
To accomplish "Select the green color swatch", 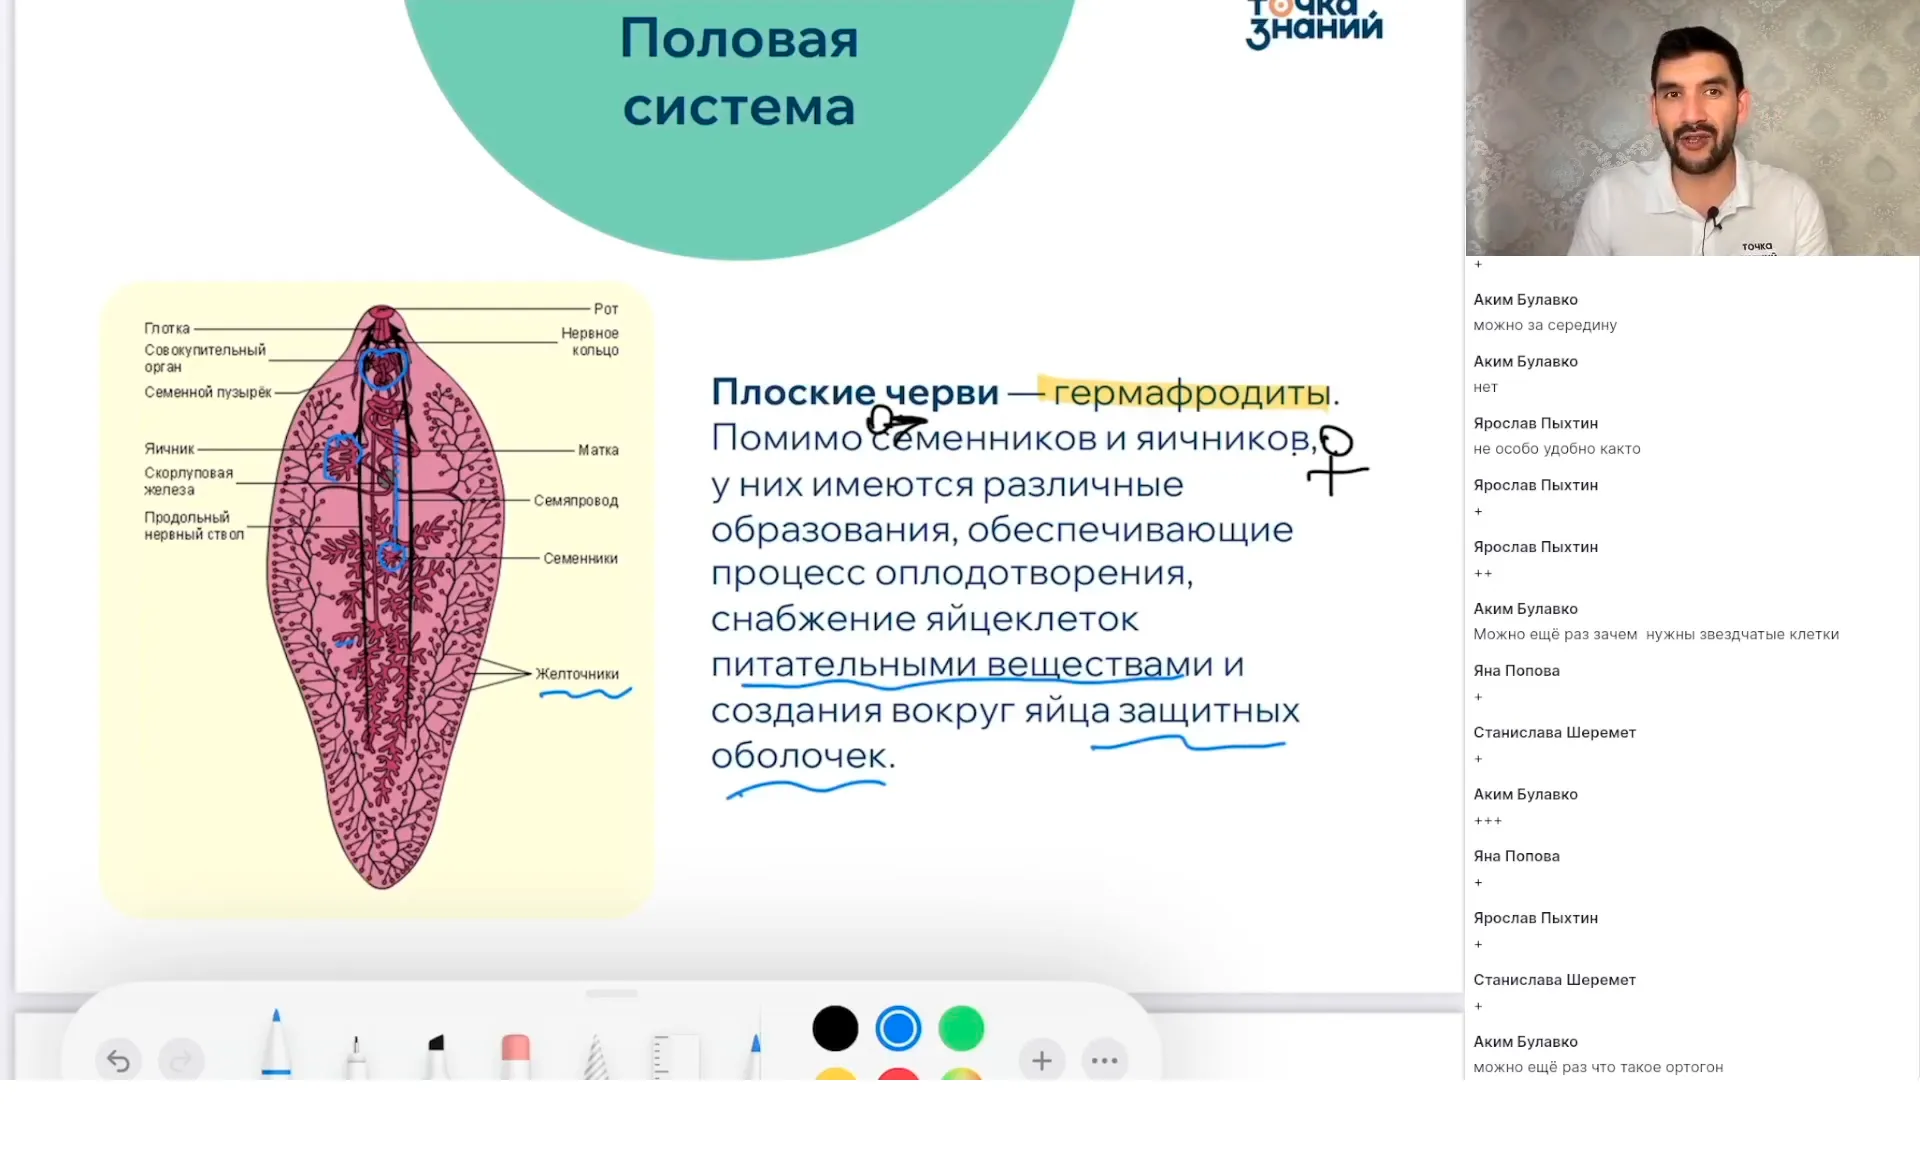I will click(961, 1027).
